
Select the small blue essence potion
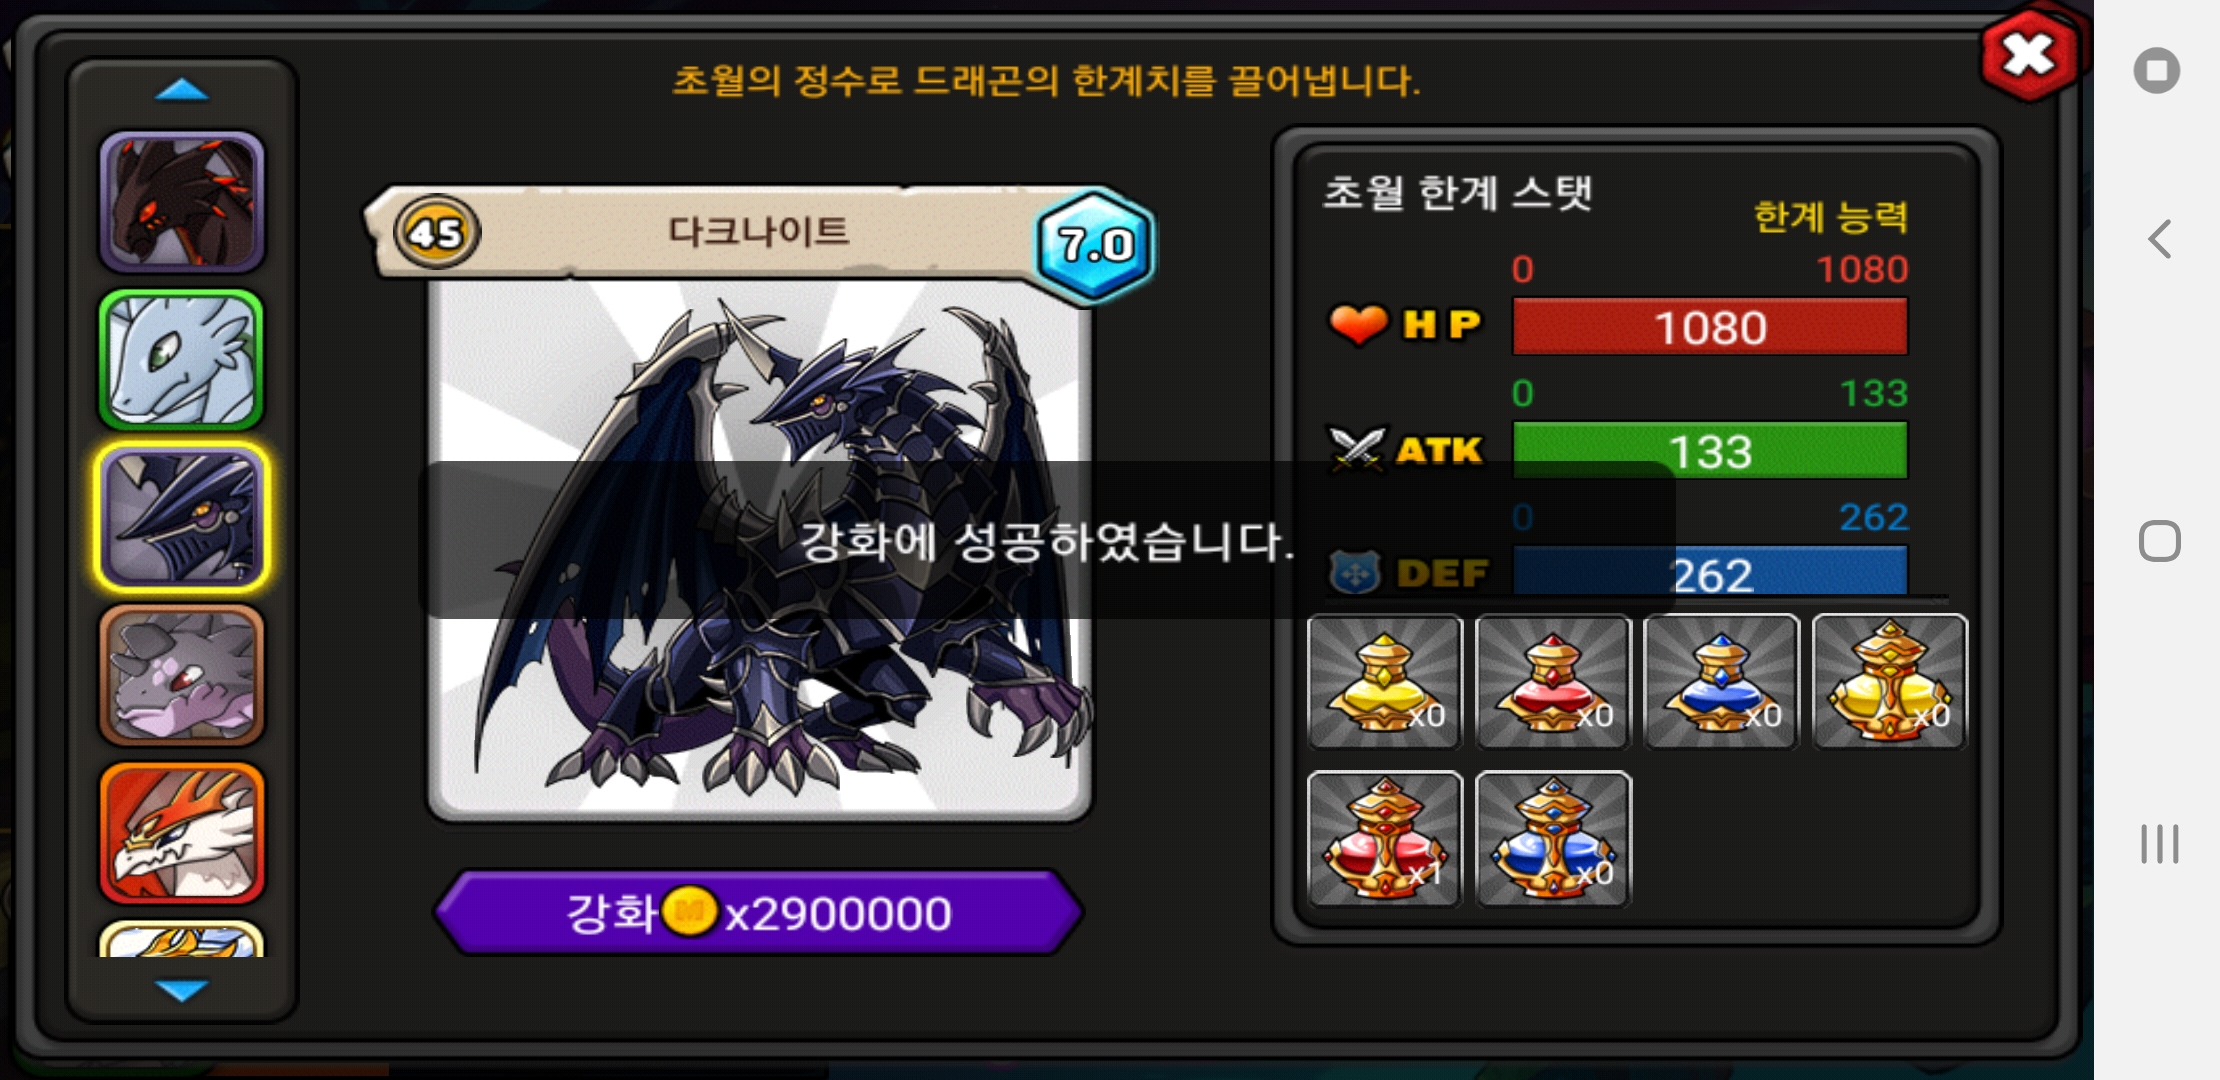[1721, 682]
